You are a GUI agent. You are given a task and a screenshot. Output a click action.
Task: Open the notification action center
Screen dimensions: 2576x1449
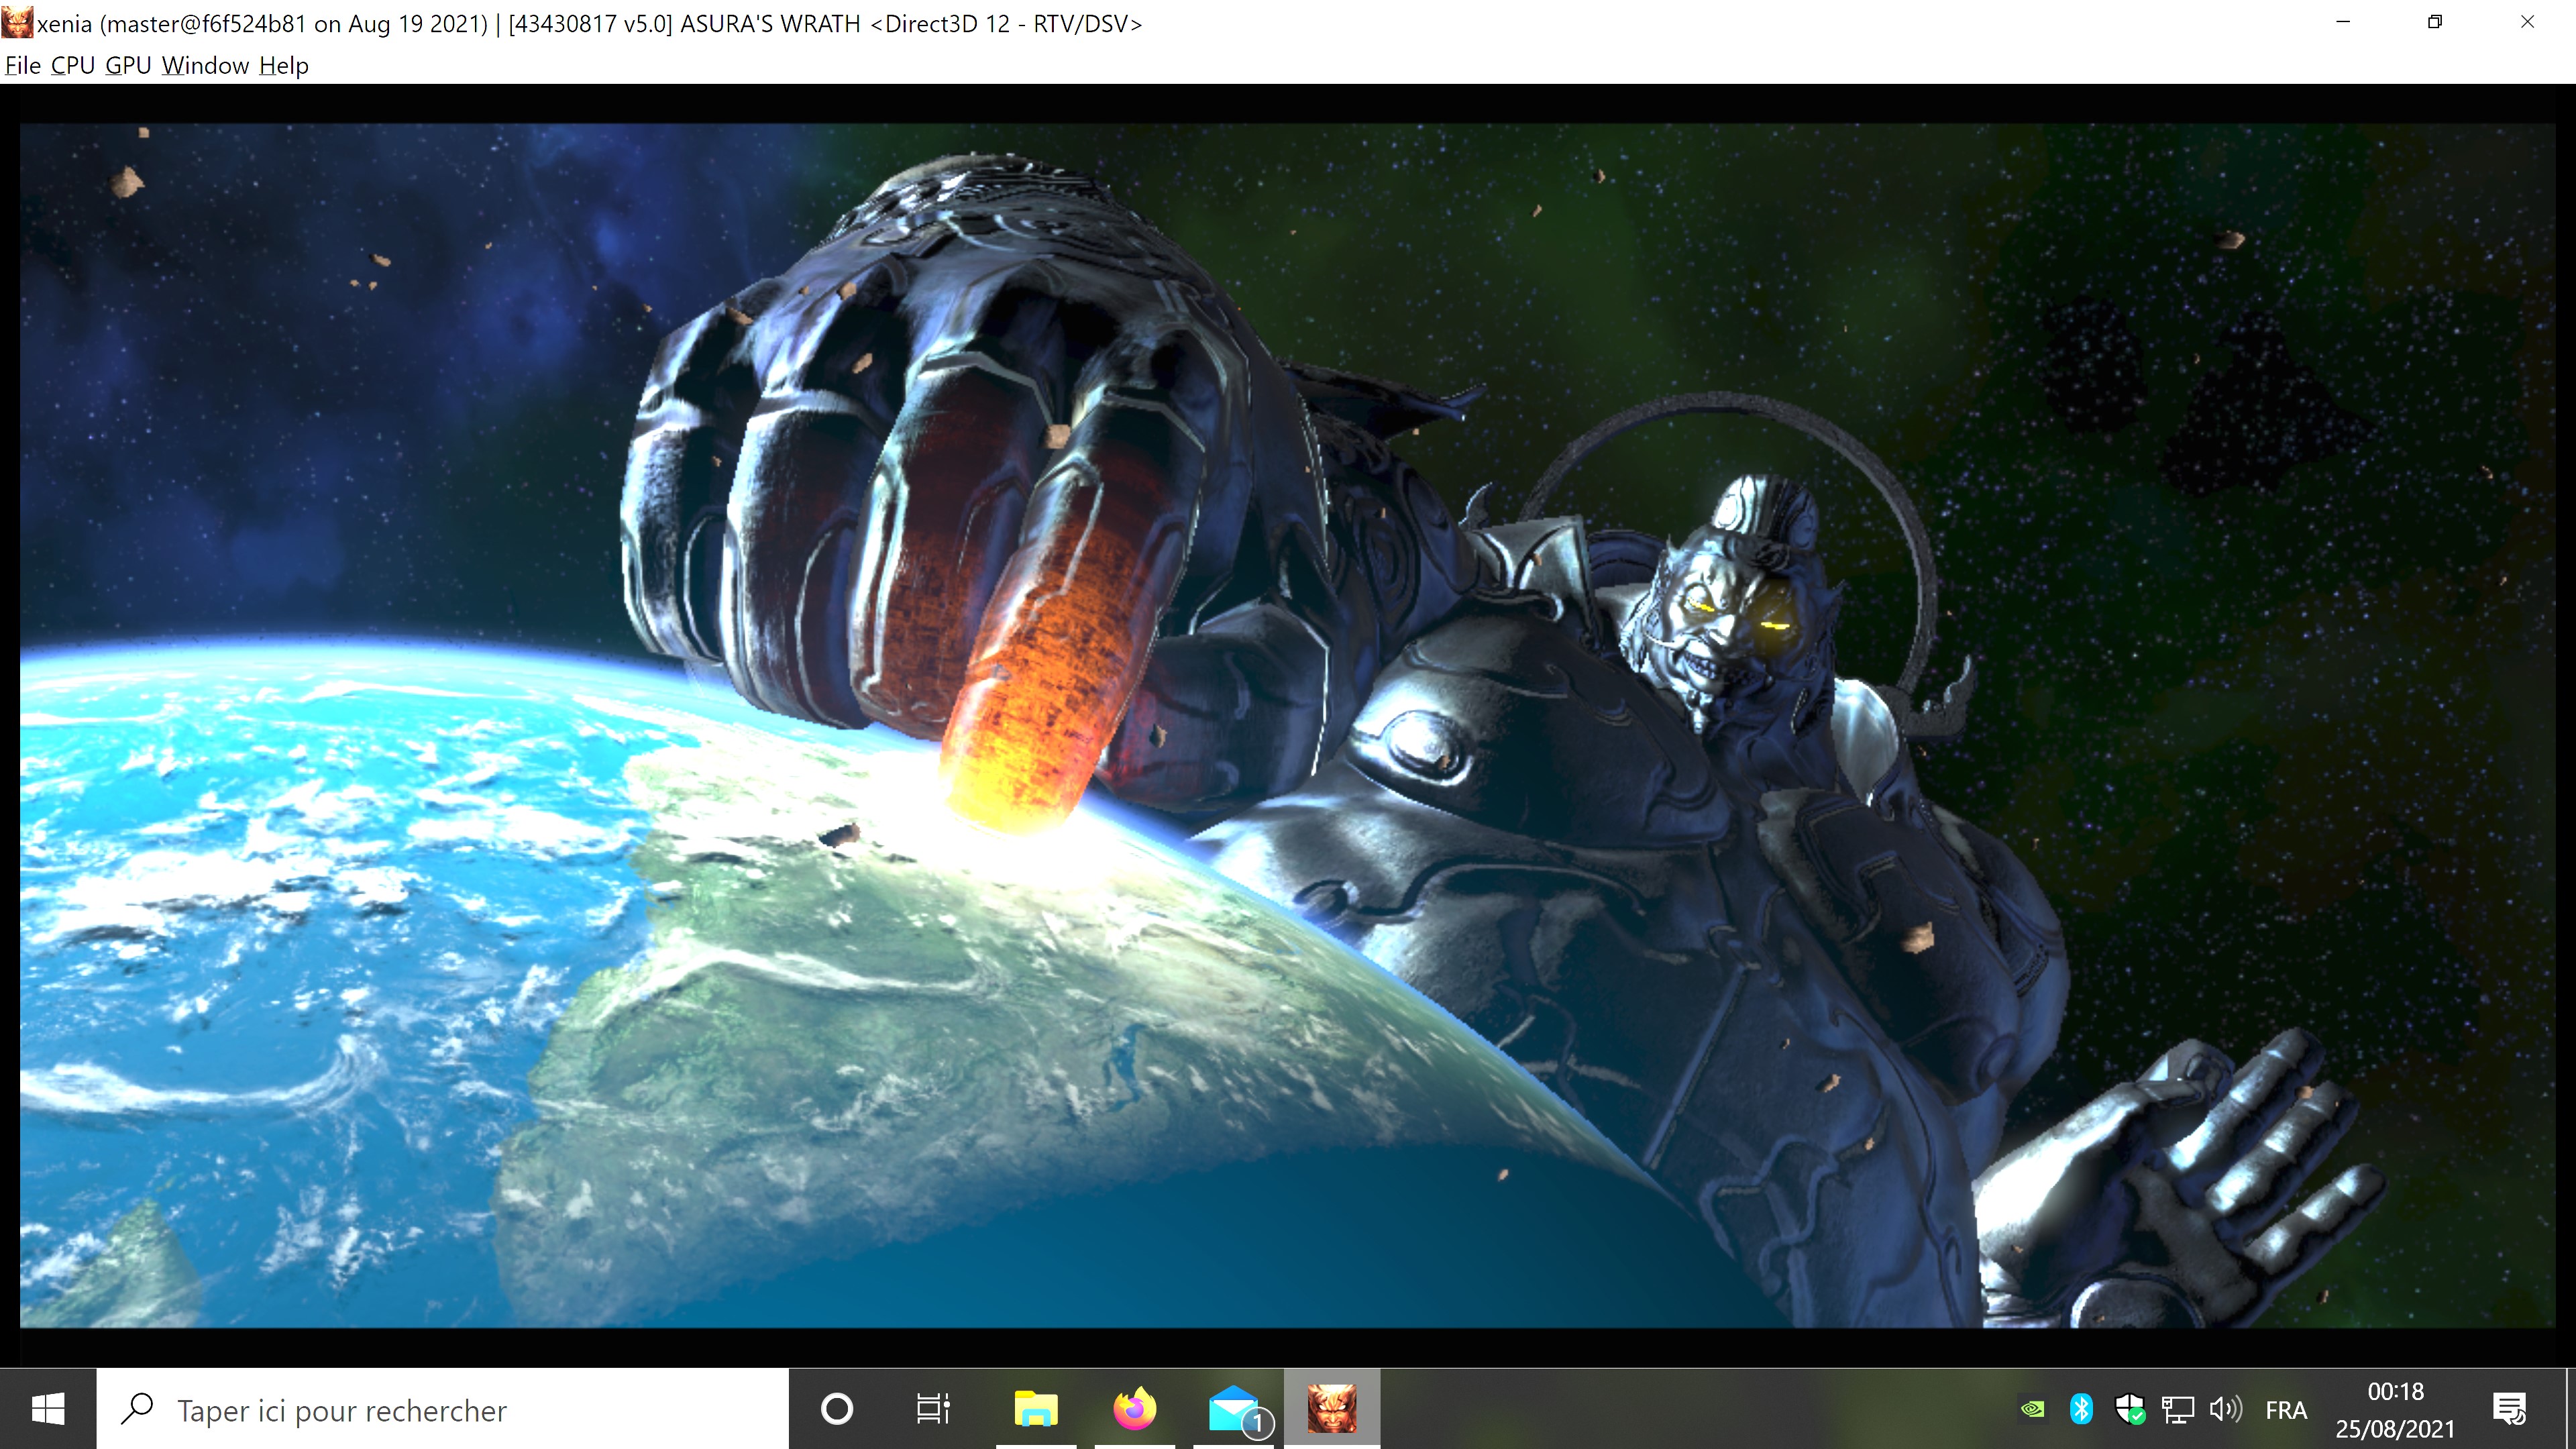point(2509,1410)
